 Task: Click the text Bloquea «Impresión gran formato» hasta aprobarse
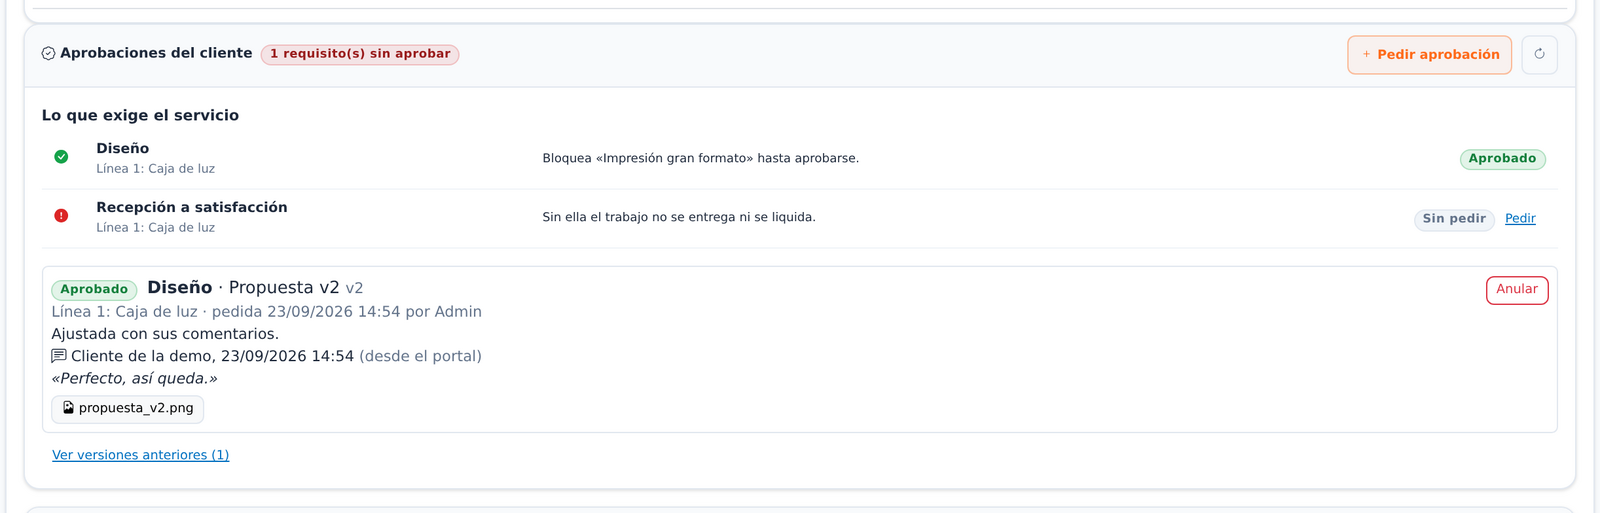point(701,159)
